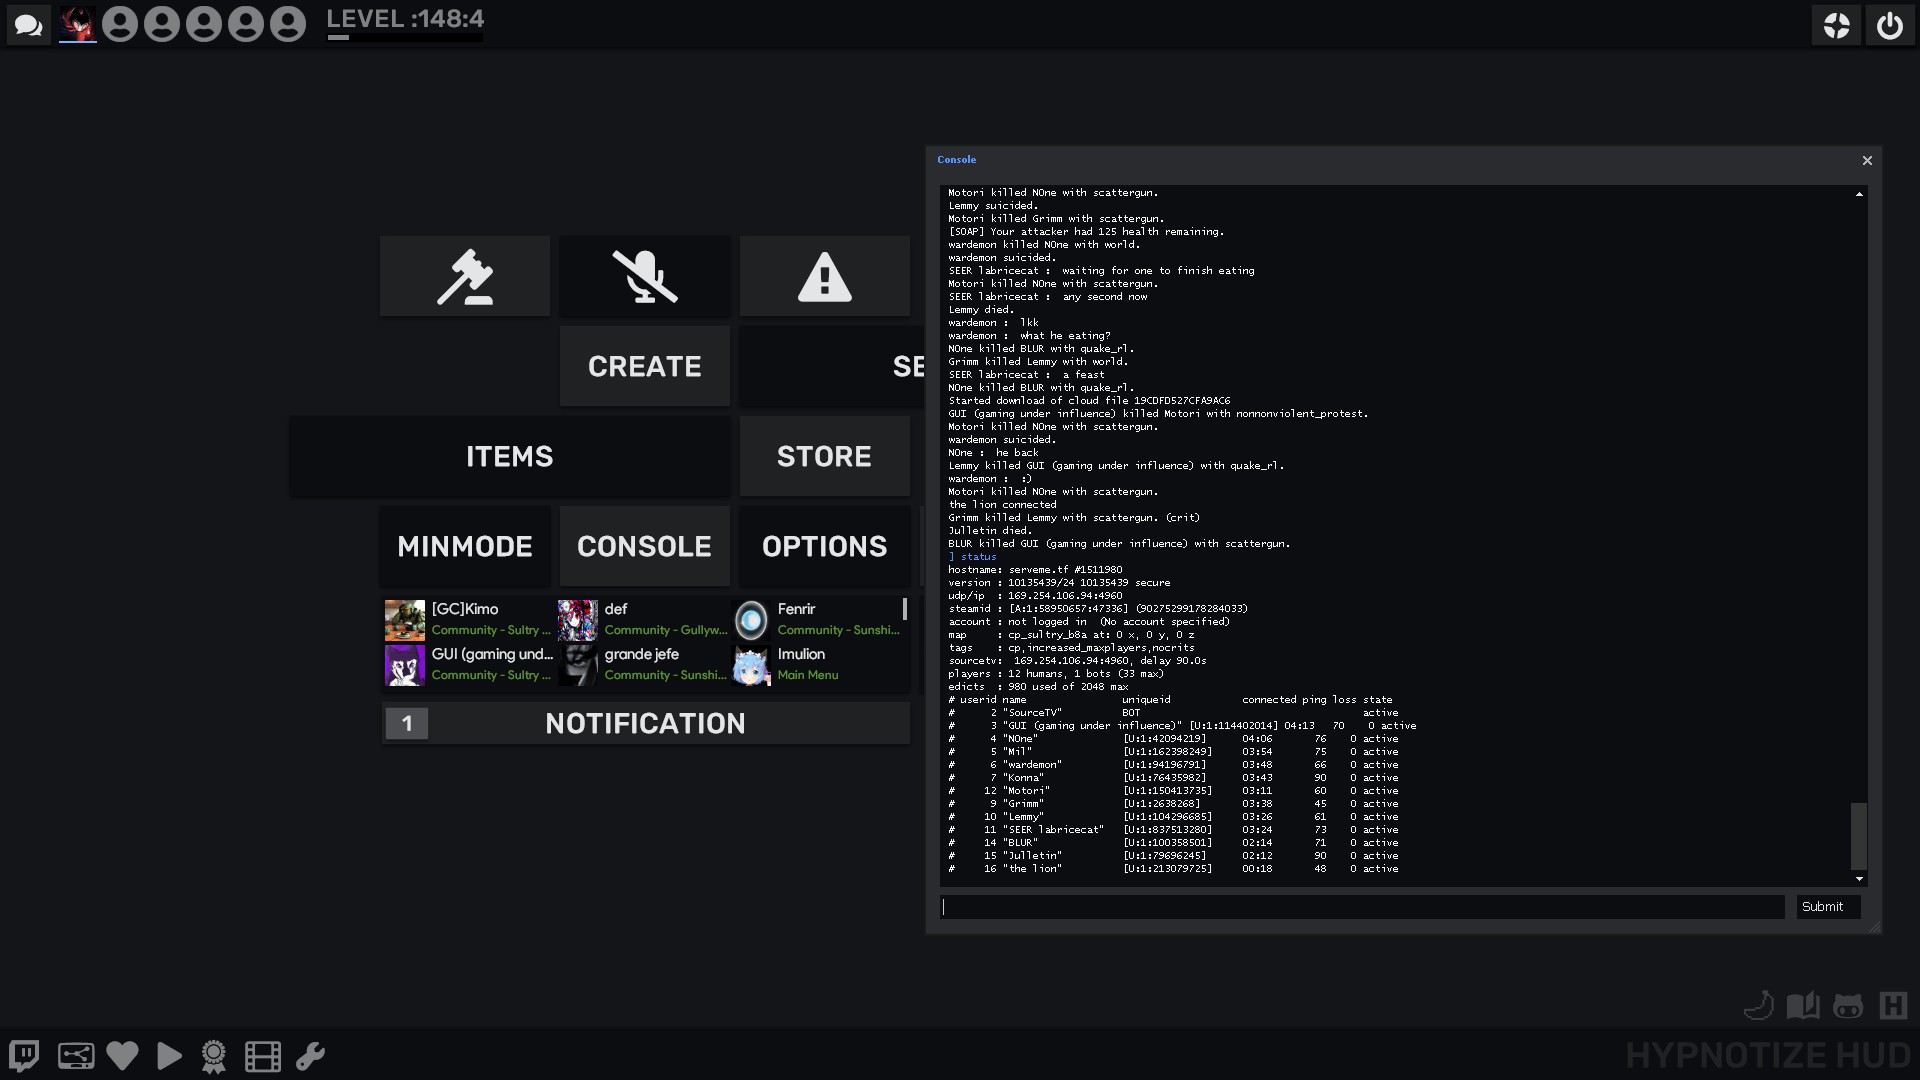Toggle MINMODE button

[465, 546]
